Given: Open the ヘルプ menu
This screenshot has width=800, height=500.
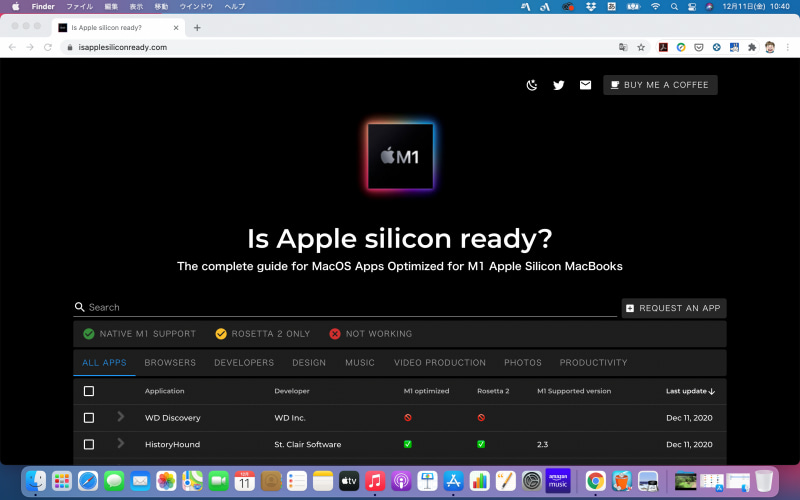Looking at the screenshot, I should pos(235,7).
